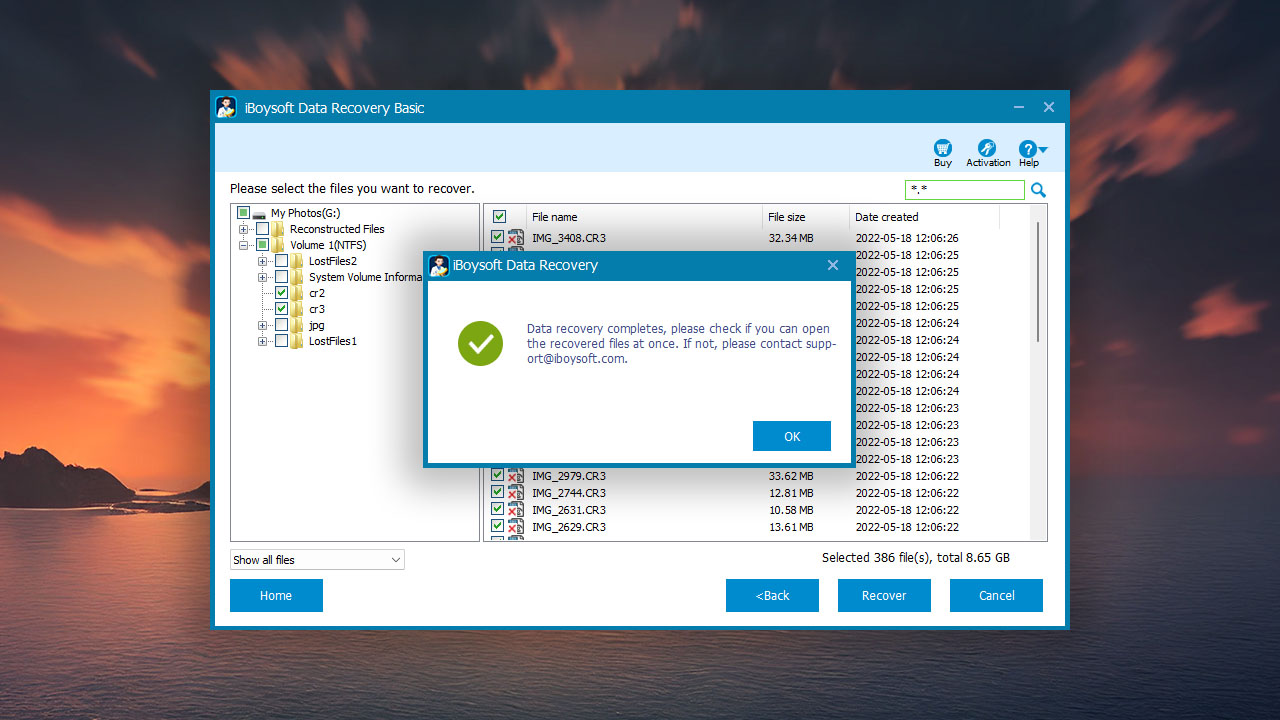Expand the Reconstructed Files tree node
Viewport: 1280px width, 720px height.
243,229
